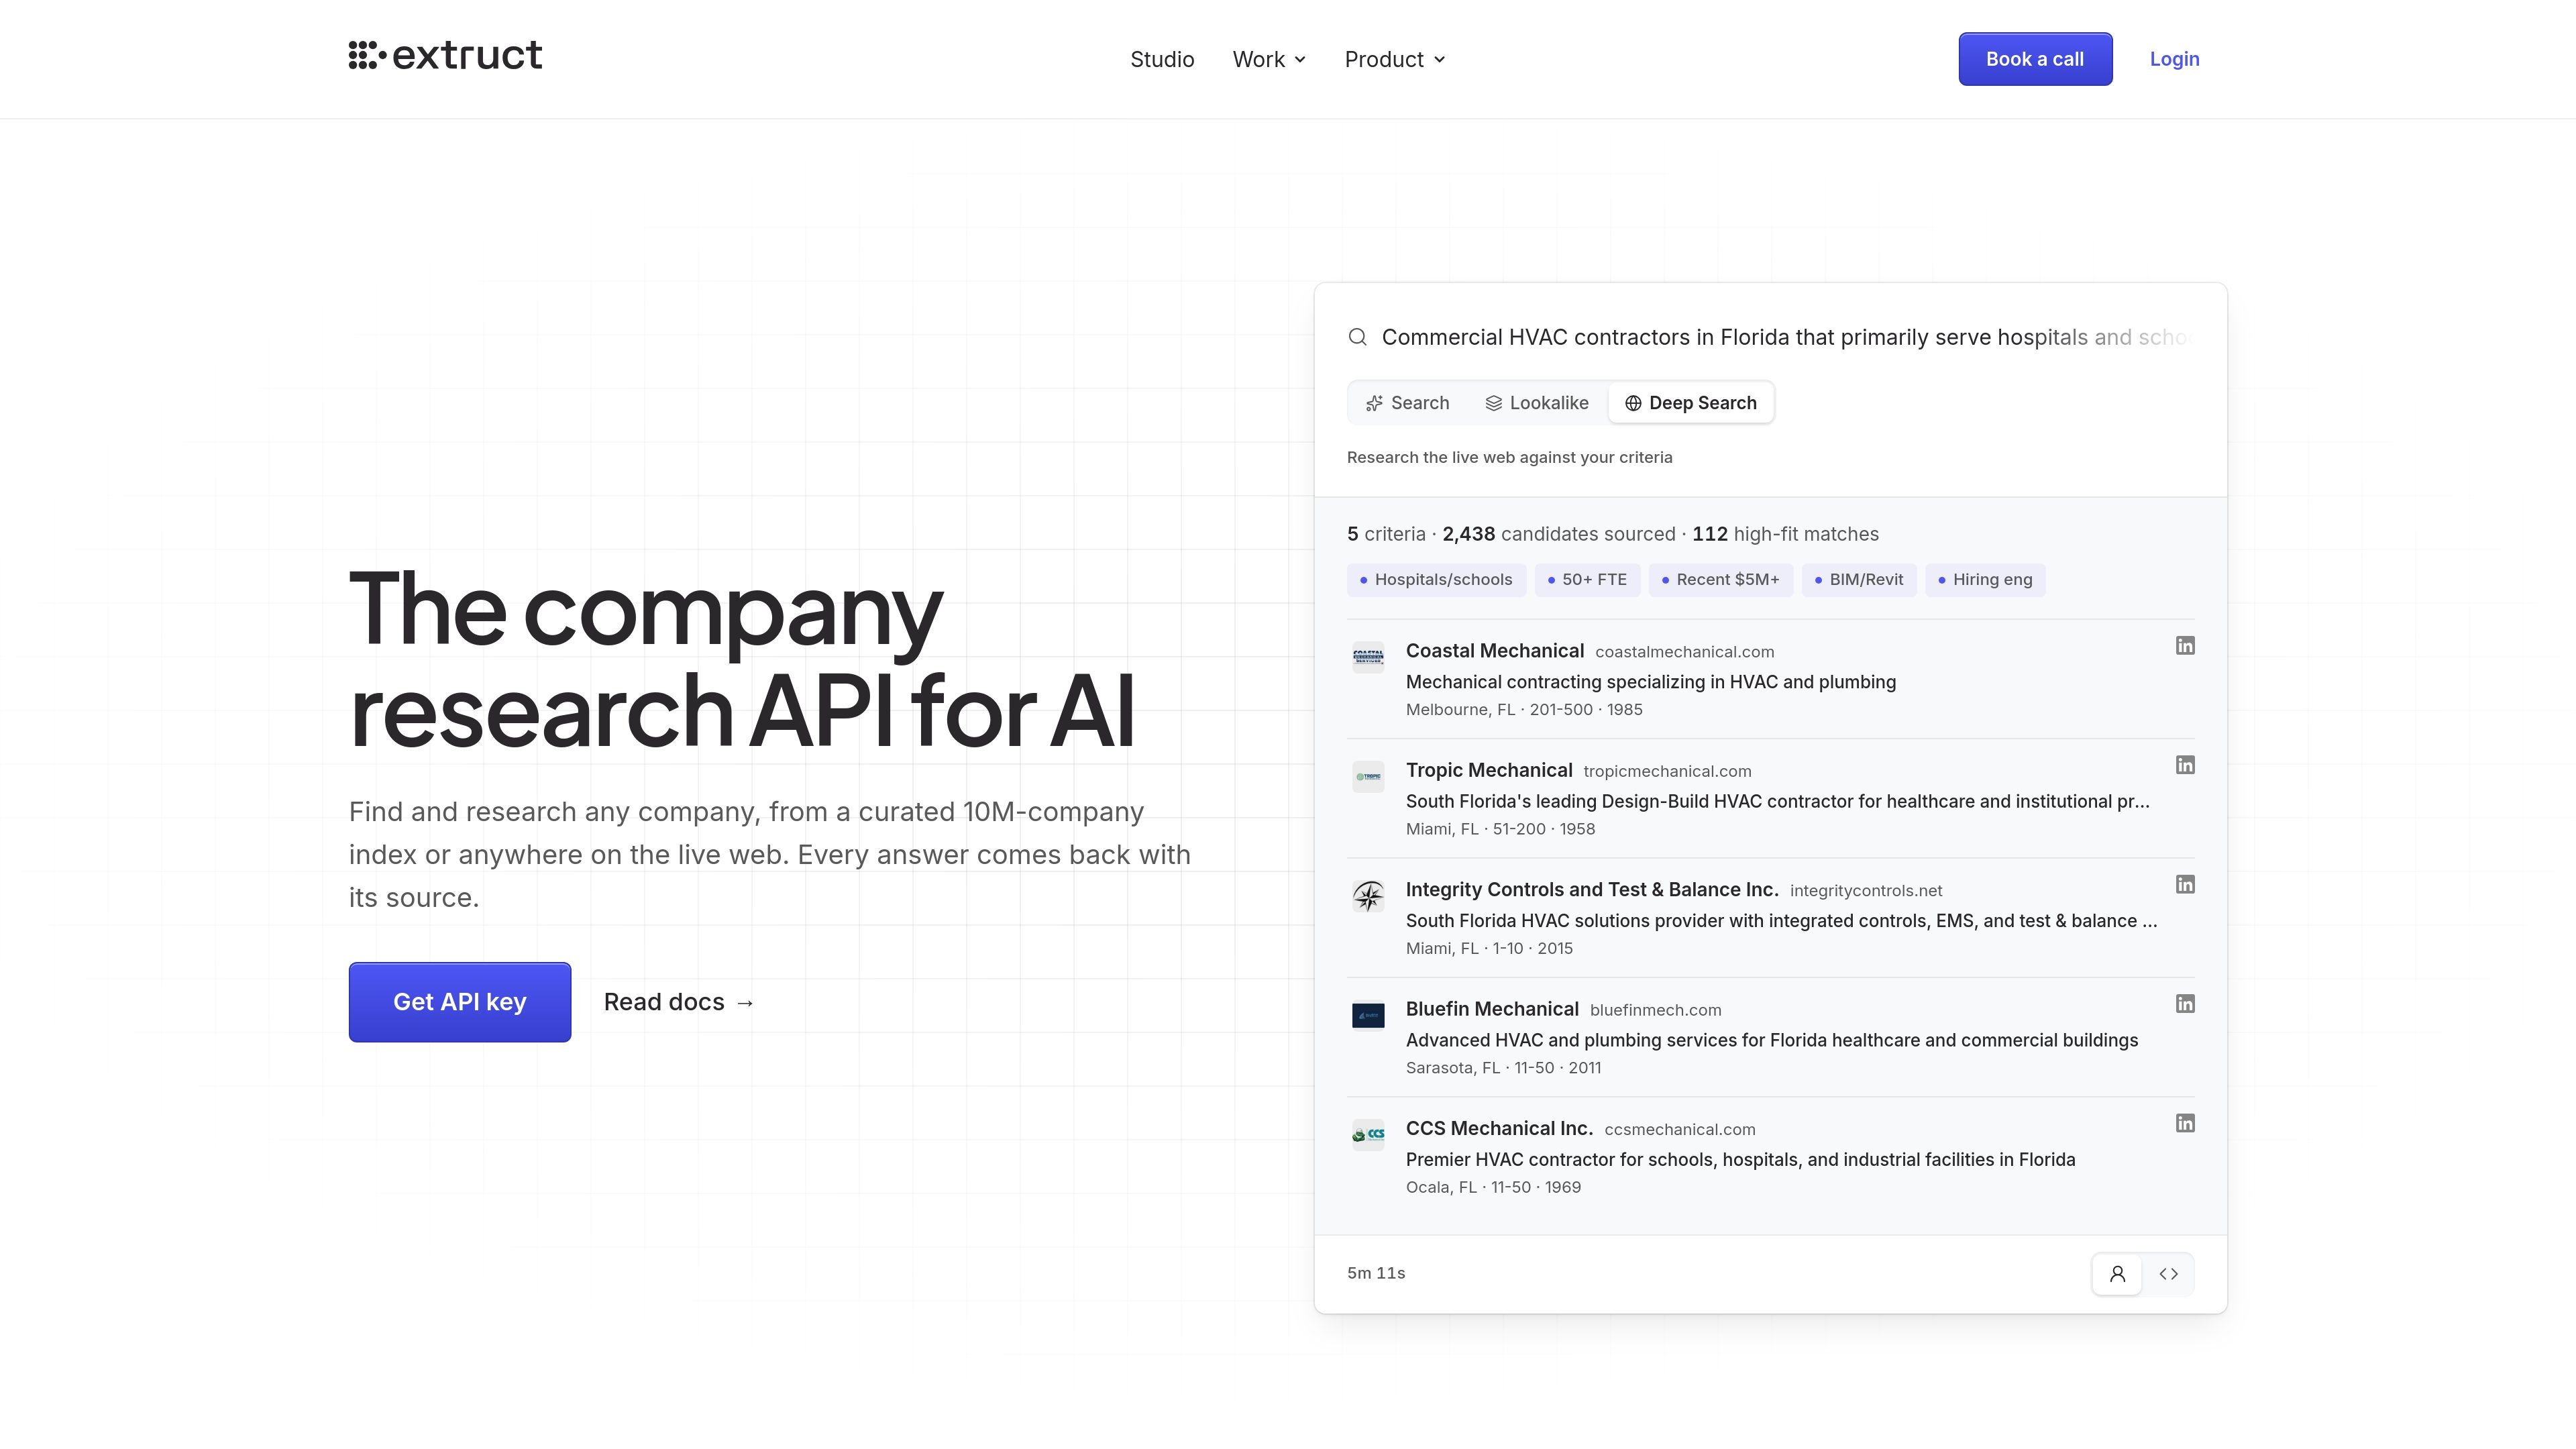
Task: Select the Deep Search tab
Action: 1691,403
